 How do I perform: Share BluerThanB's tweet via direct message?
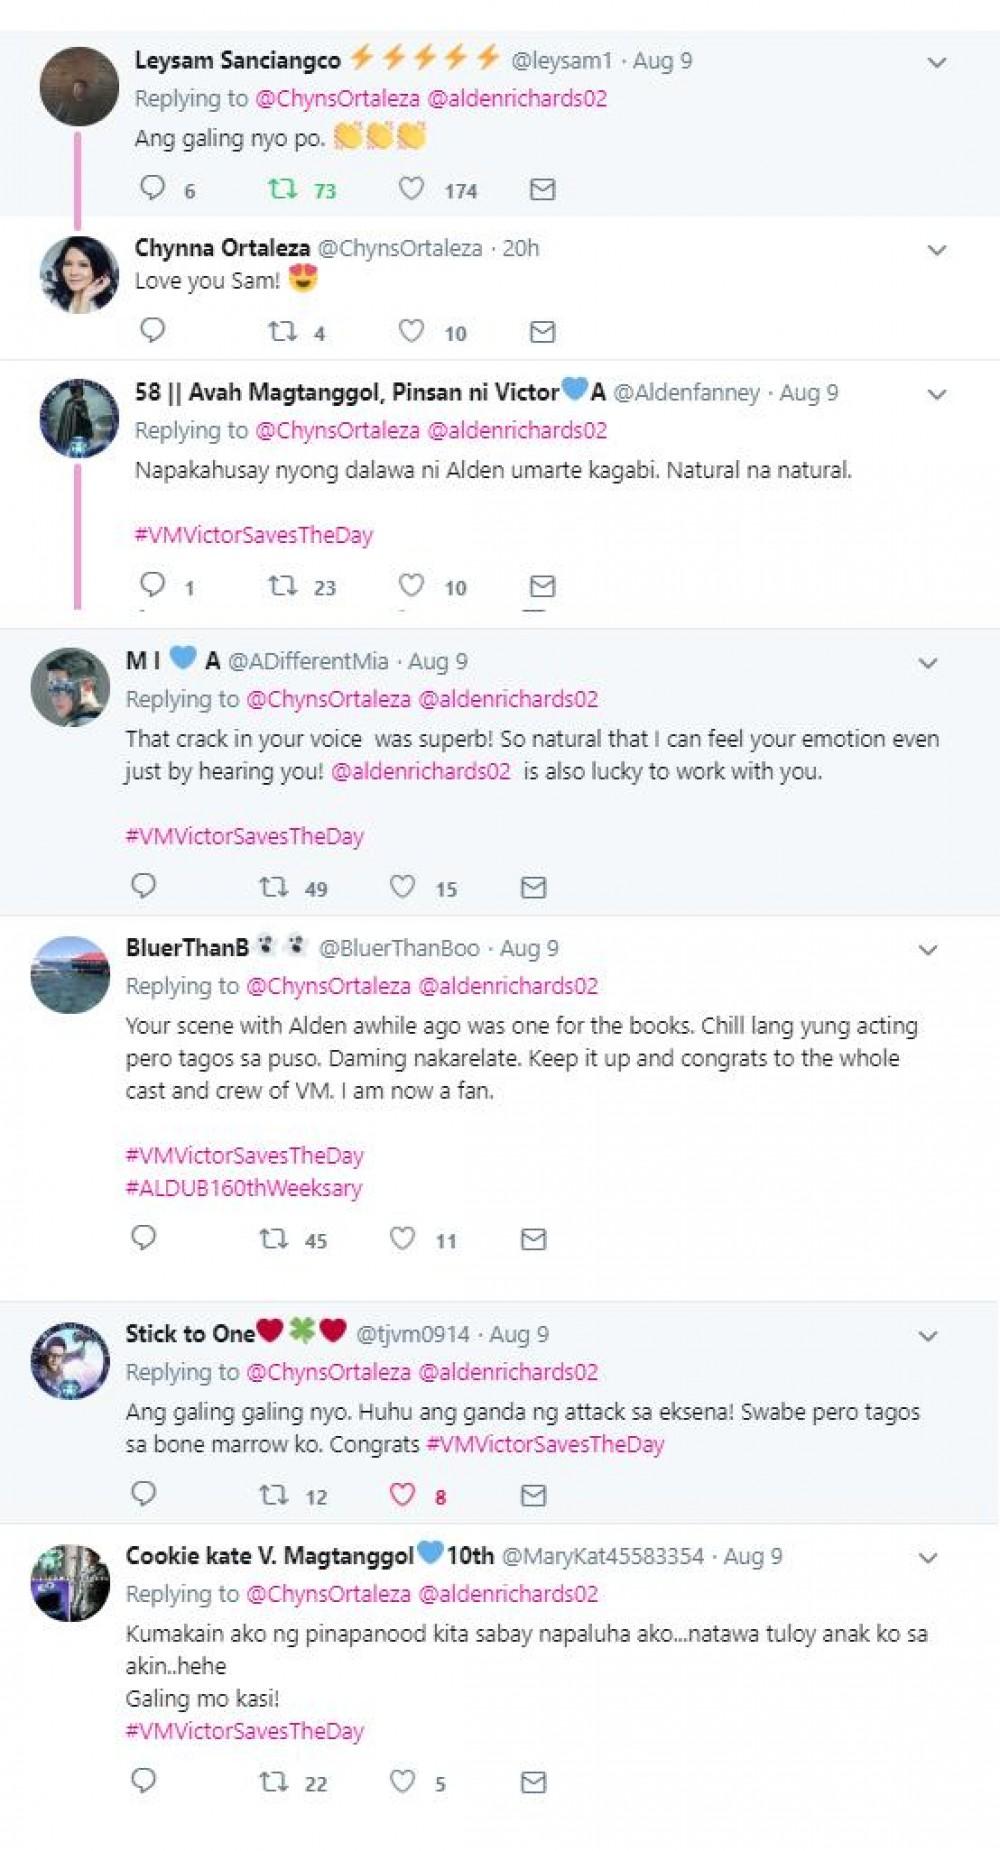coord(534,1239)
